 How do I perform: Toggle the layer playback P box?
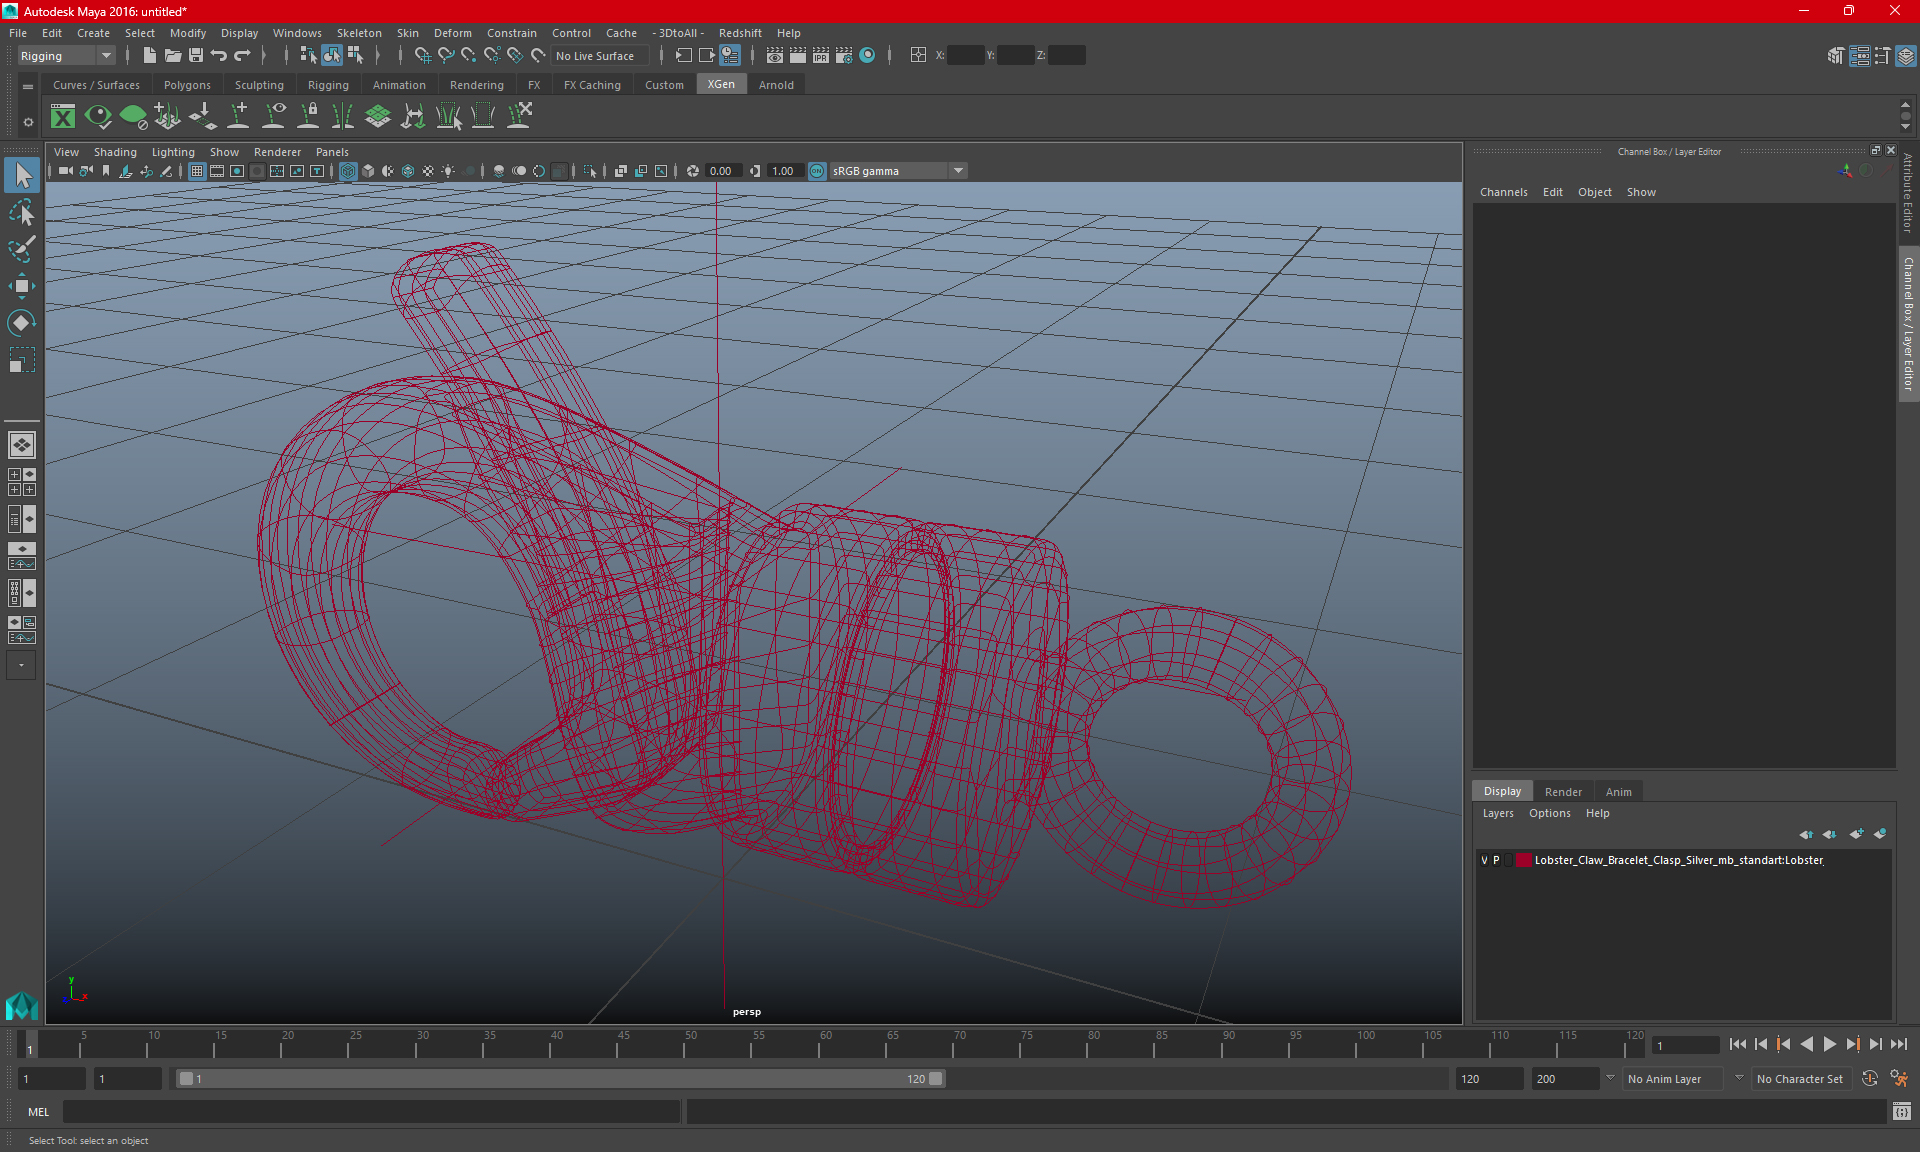(1497, 860)
